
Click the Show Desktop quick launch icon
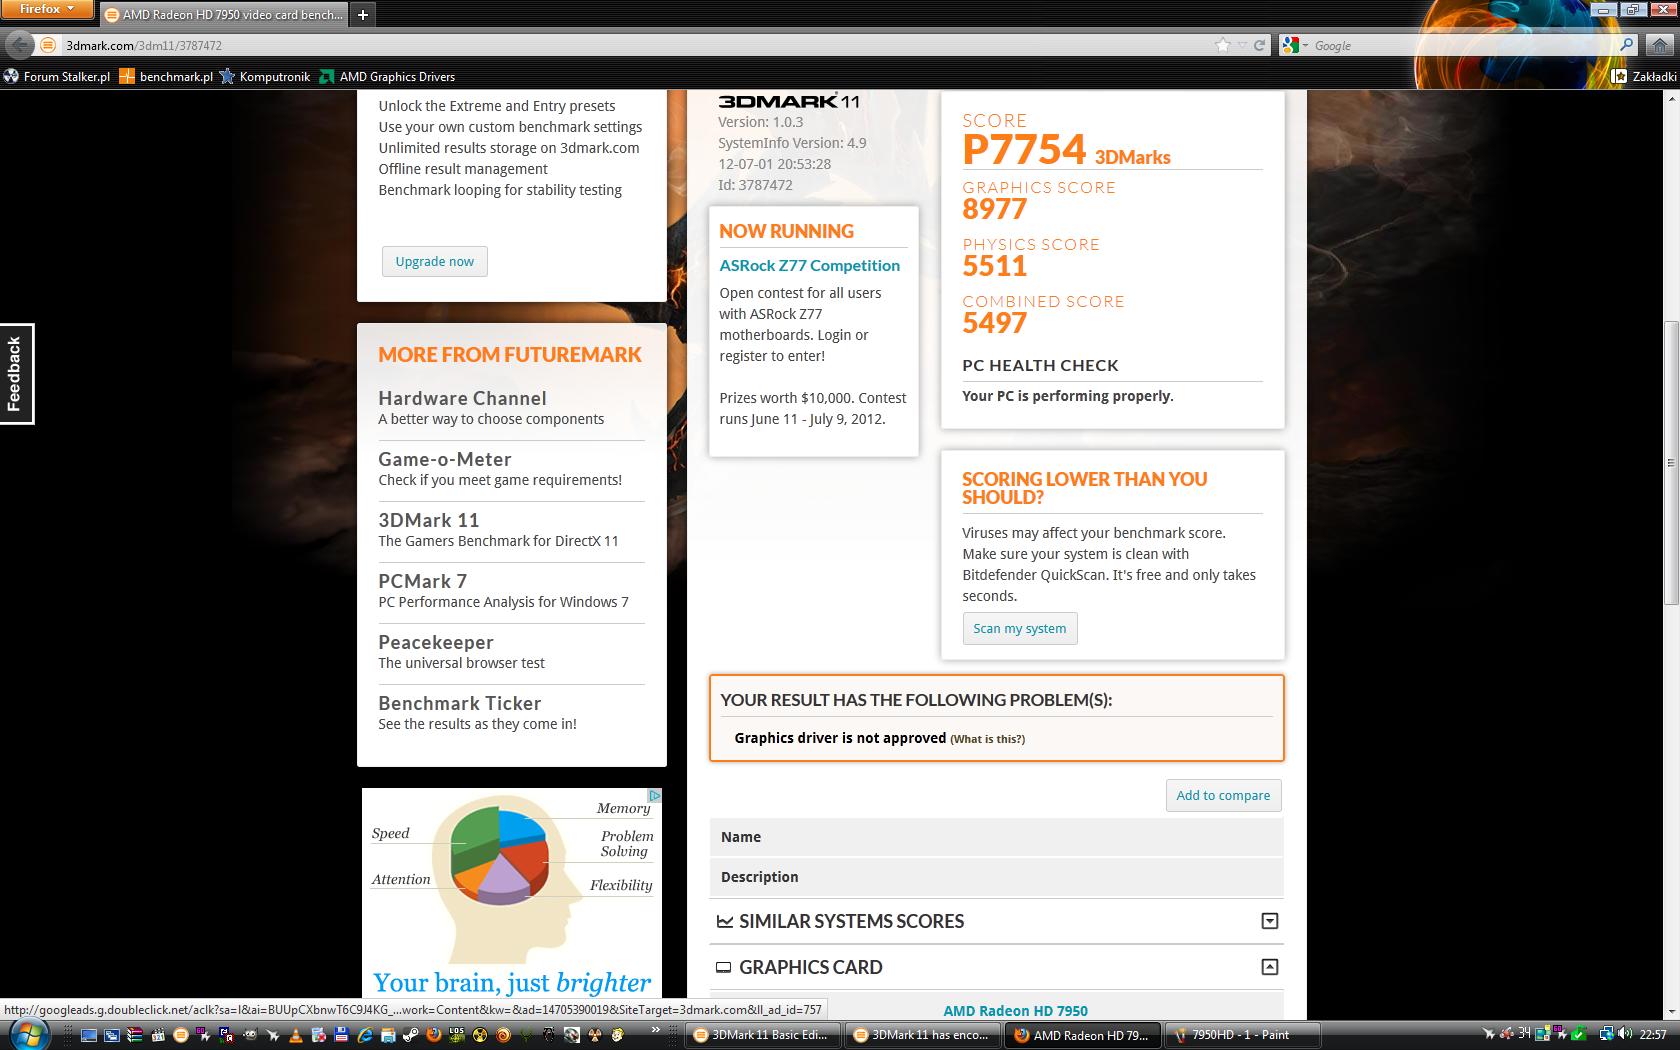pos(89,1035)
